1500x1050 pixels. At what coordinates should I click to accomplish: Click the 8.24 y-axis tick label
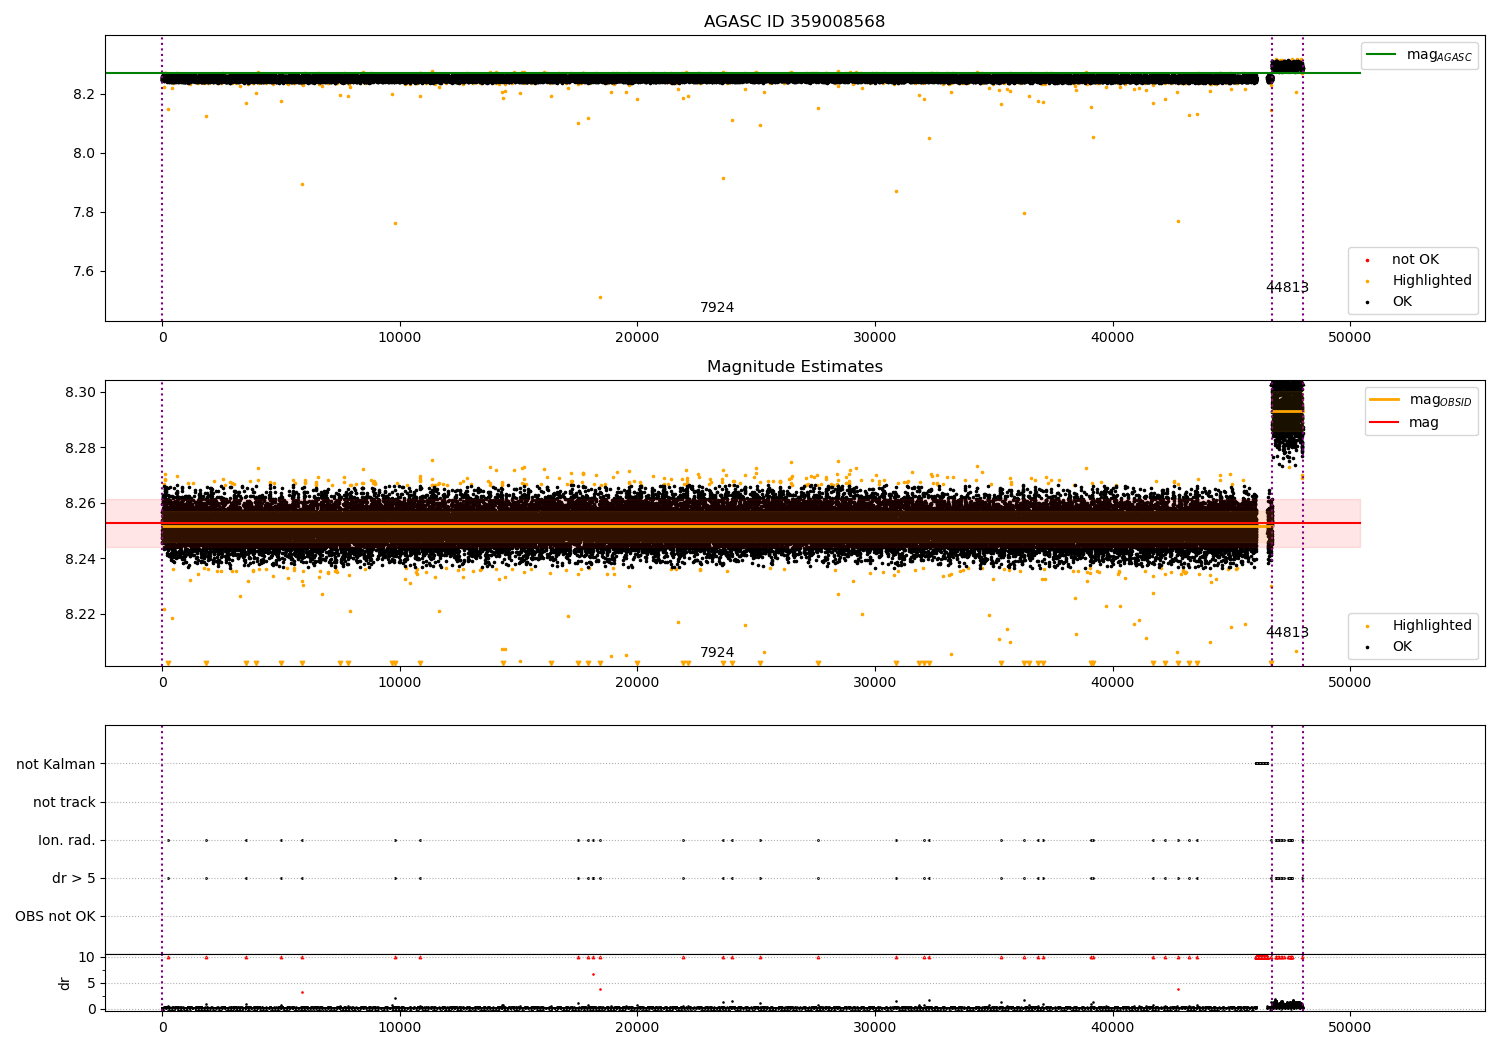point(79,559)
